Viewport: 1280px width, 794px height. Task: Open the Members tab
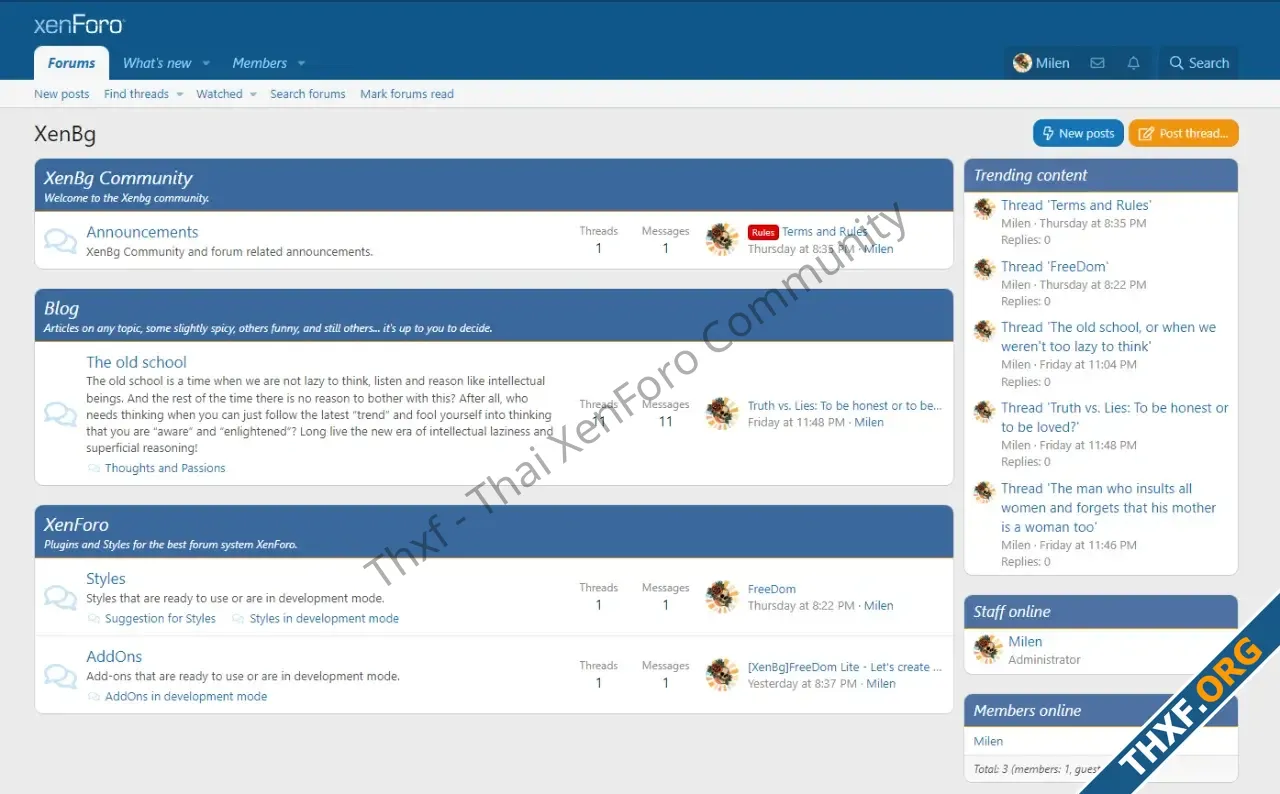point(260,63)
